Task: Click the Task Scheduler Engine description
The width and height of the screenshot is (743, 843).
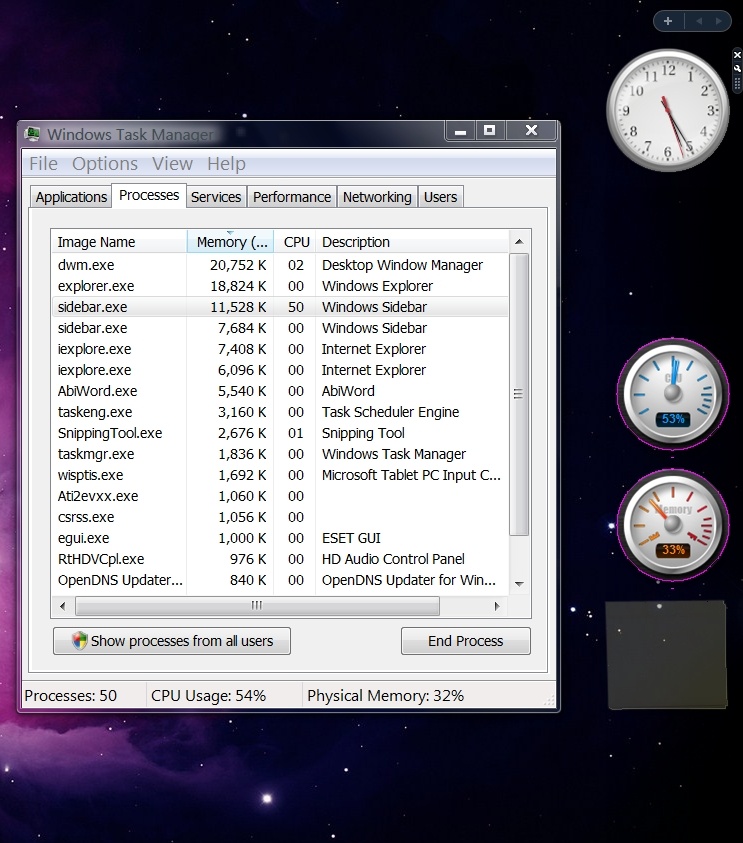Action: pyautogui.click(x=390, y=412)
